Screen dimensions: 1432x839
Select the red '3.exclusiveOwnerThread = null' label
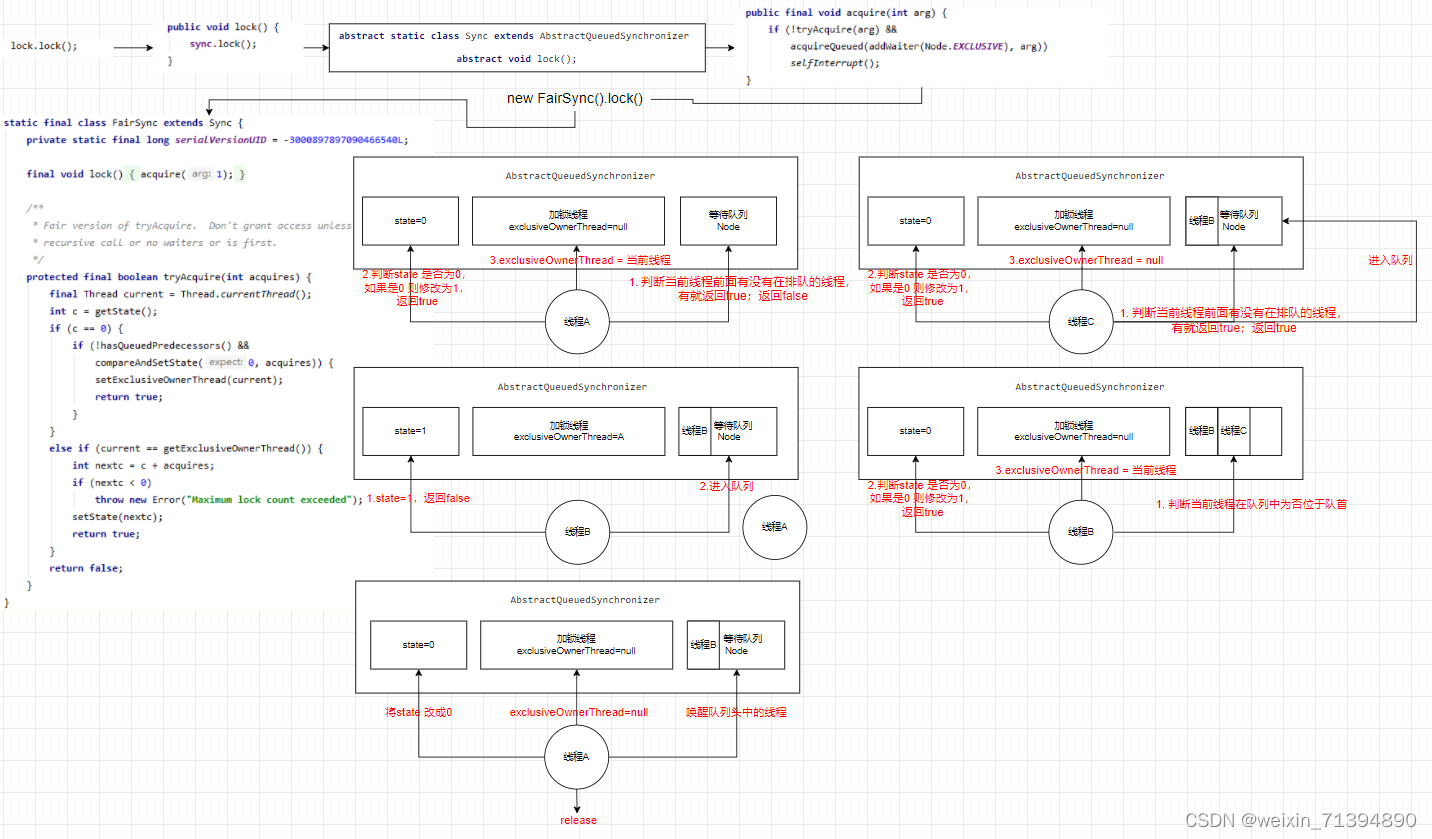click(x=1085, y=260)
